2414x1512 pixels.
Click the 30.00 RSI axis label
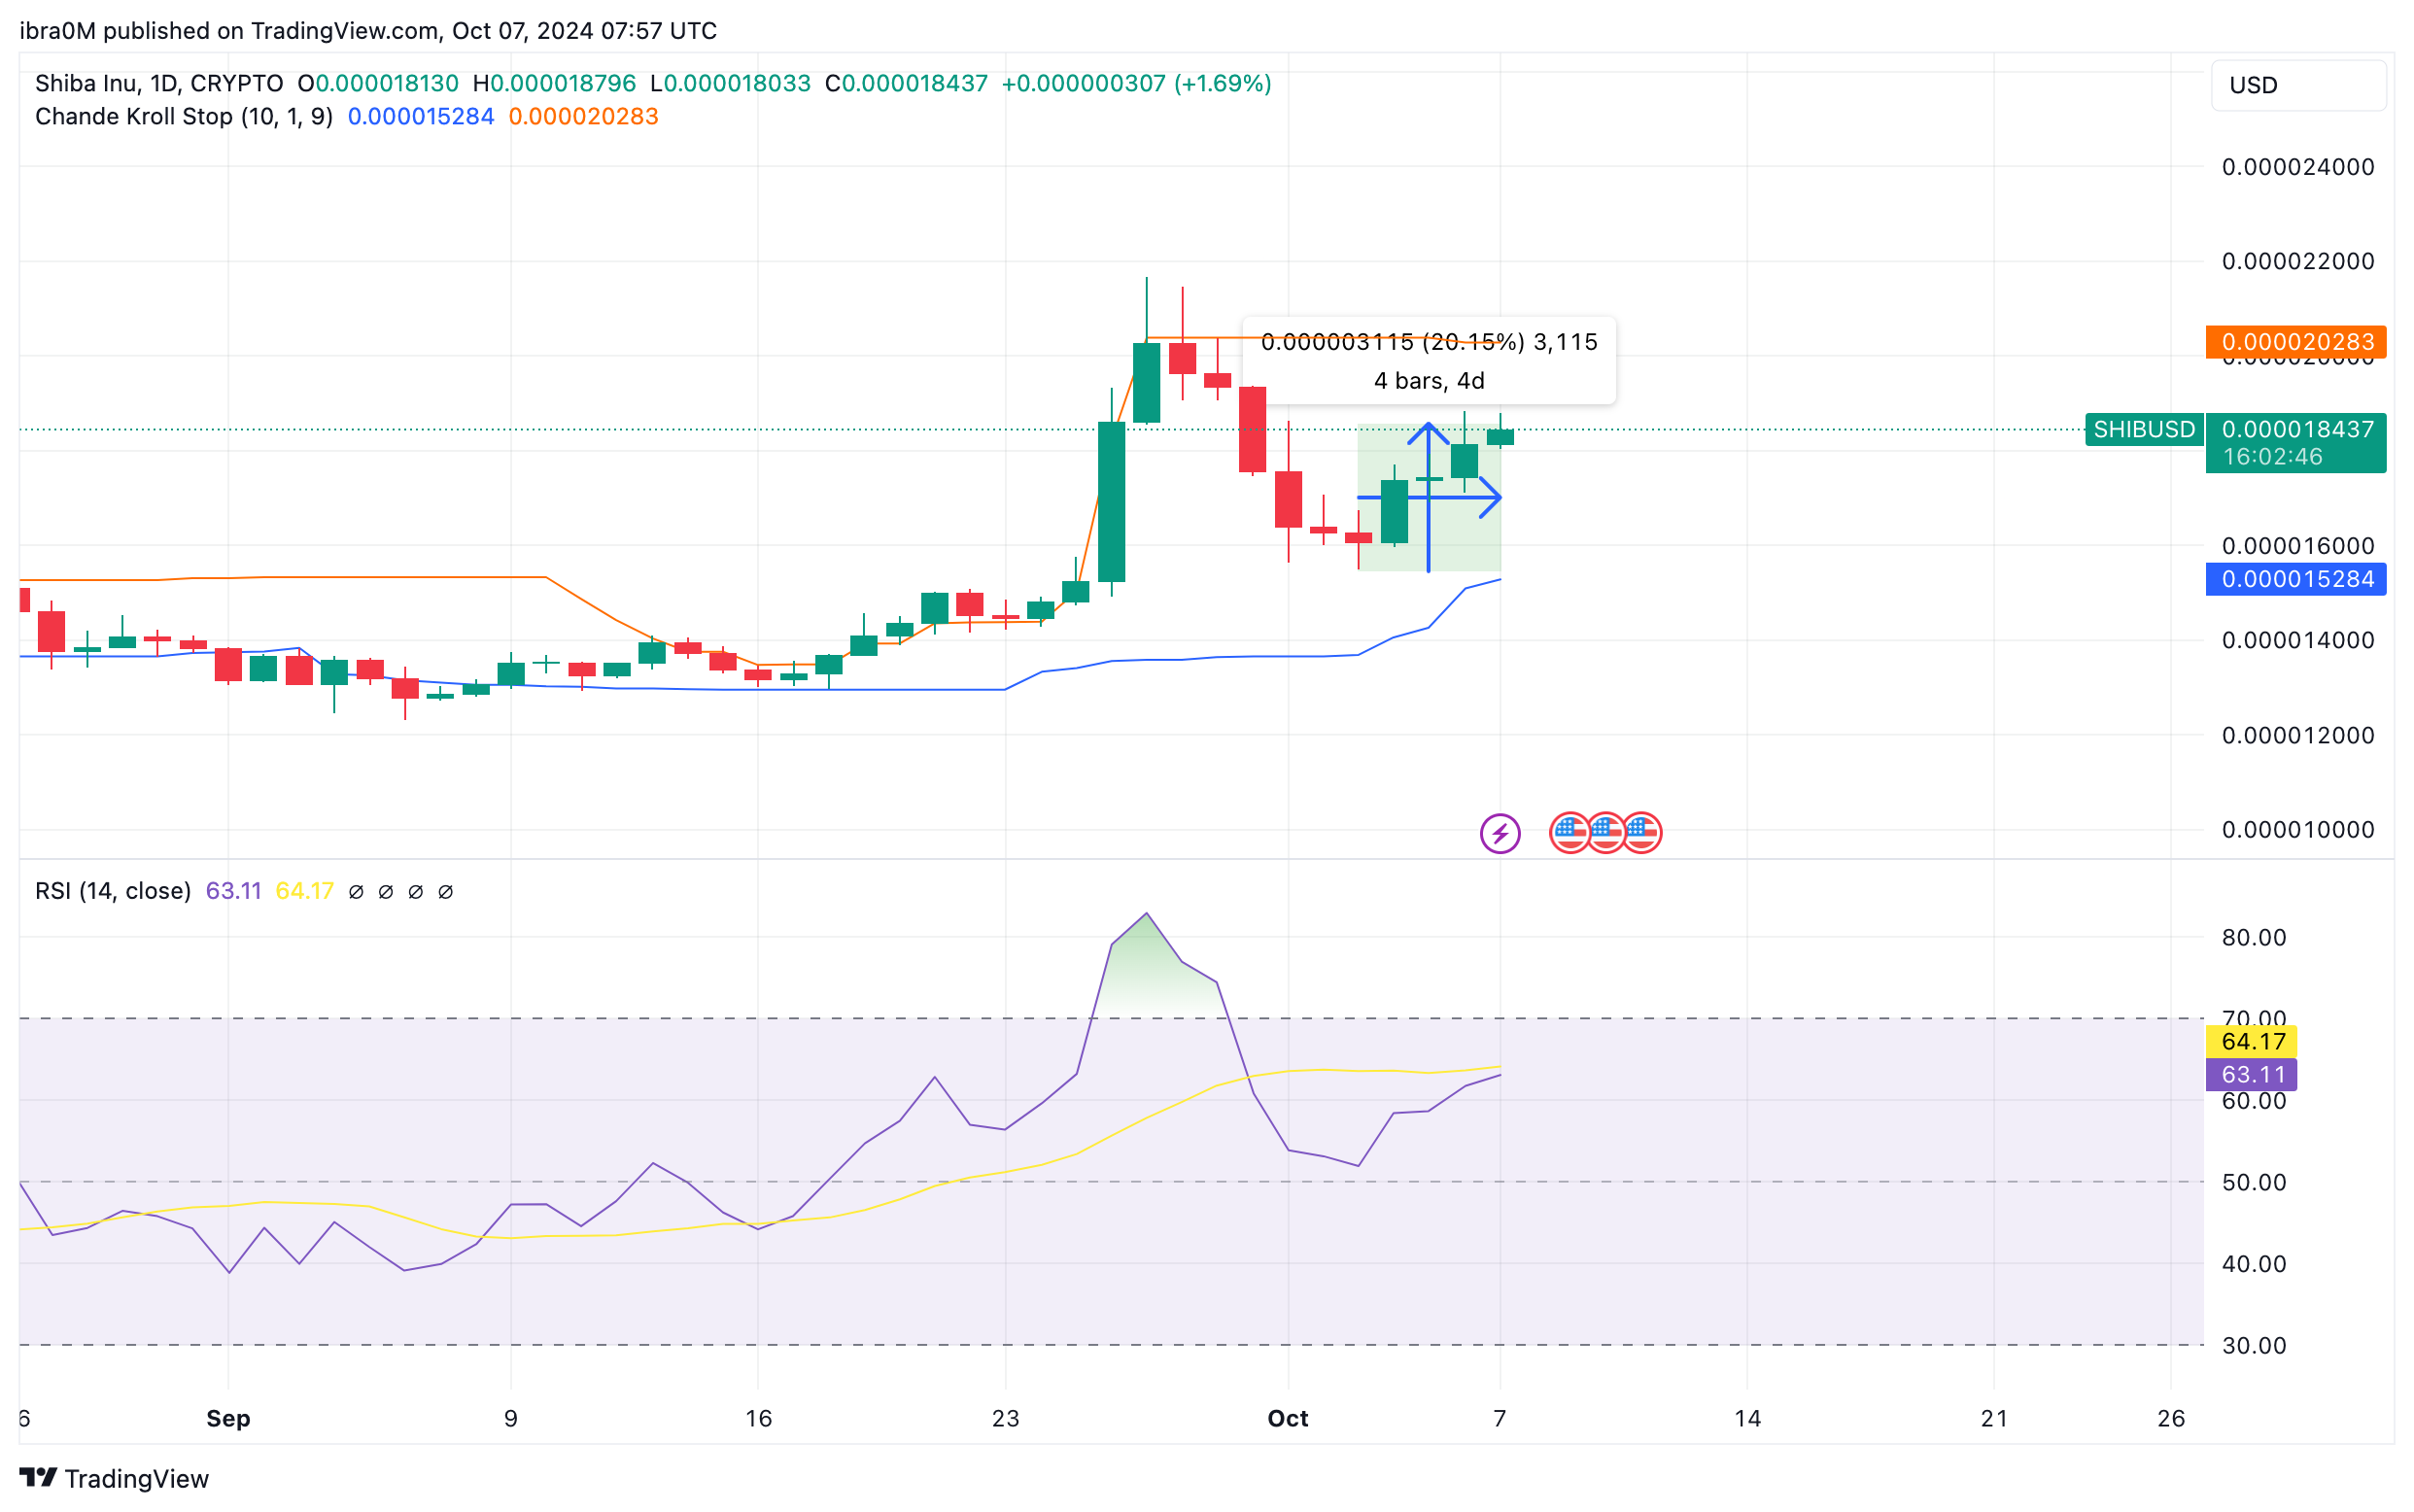(x=2254, y=1345)
